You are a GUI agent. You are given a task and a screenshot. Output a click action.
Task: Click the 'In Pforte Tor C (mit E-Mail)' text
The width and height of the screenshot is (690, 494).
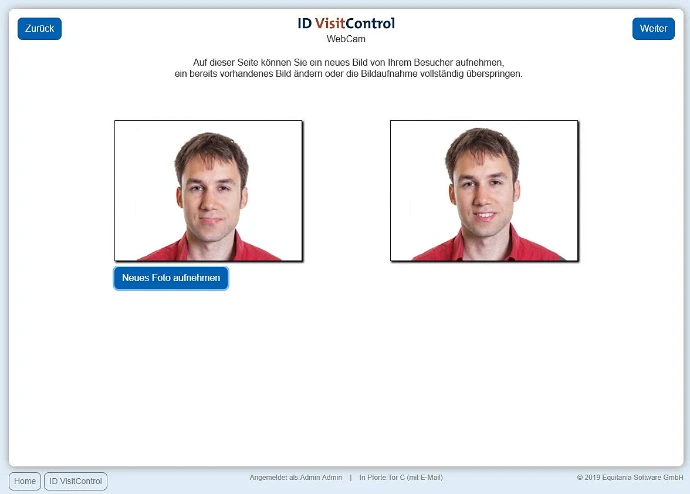pyautogui.click(x=402, y=478)
